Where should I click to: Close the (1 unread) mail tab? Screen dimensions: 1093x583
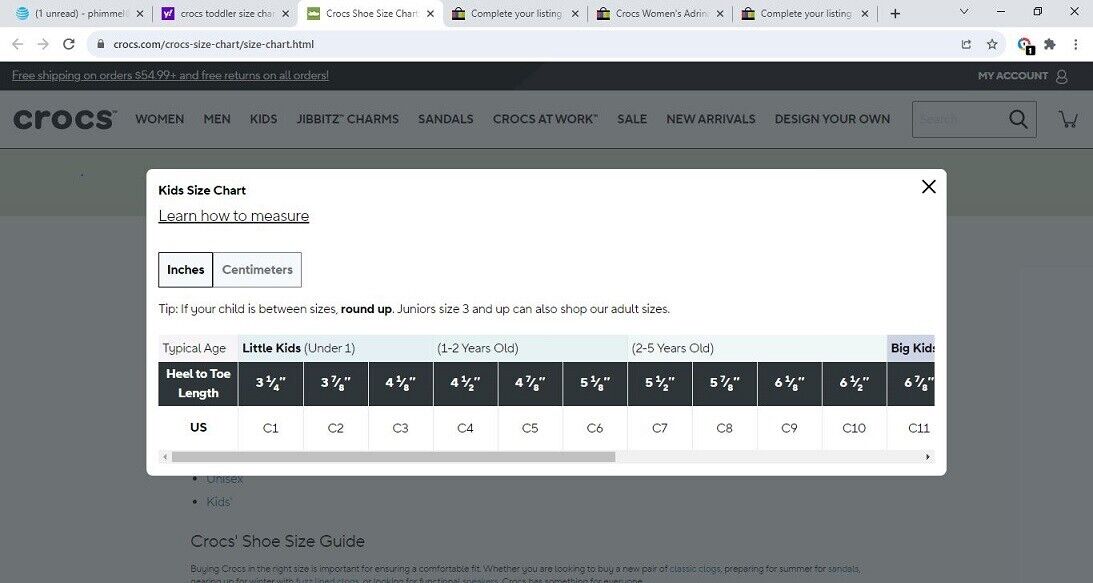(139, 13)
